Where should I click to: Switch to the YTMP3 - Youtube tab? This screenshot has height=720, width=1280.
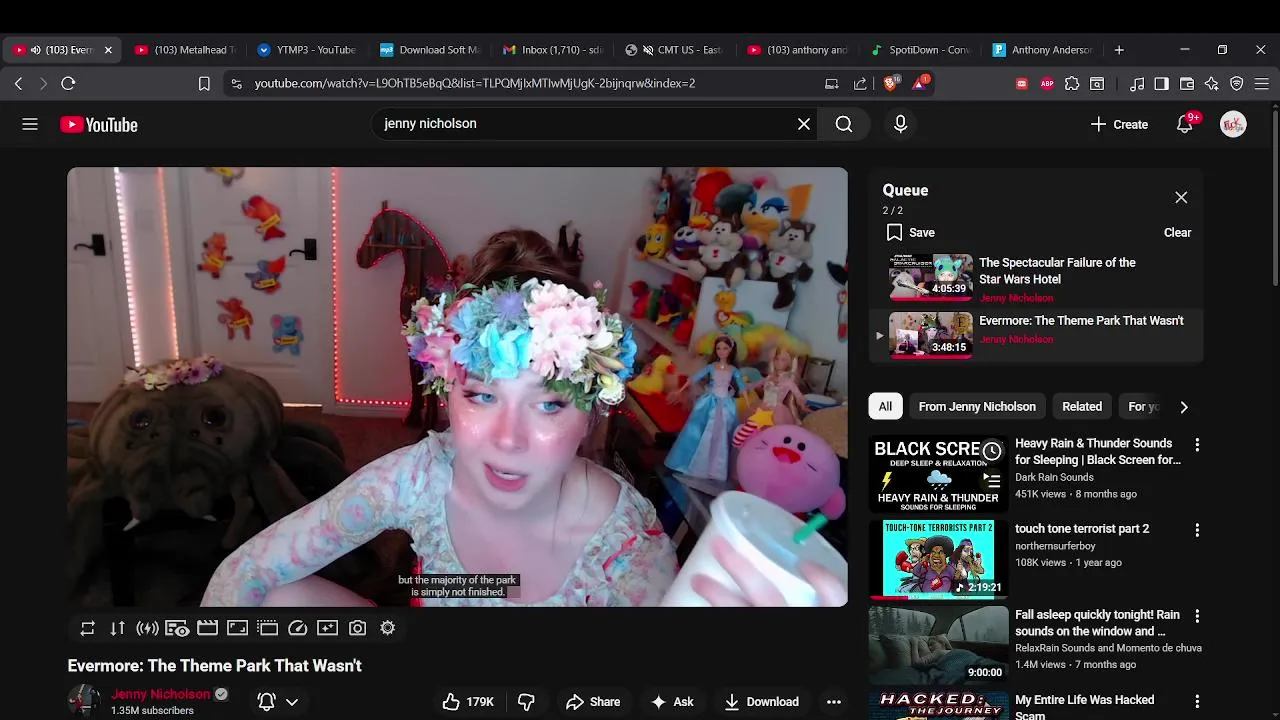pyautogui.click(x=307, y=50)
